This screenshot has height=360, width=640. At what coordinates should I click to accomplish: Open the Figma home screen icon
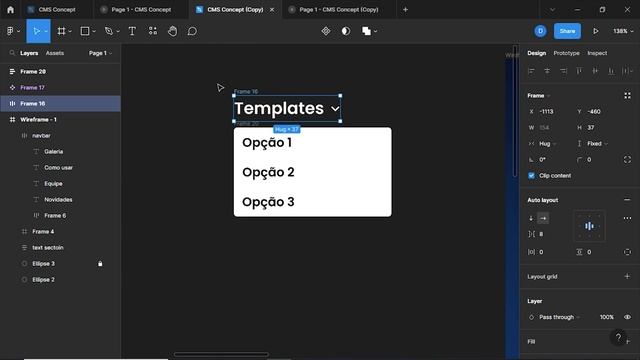(10, 9)
